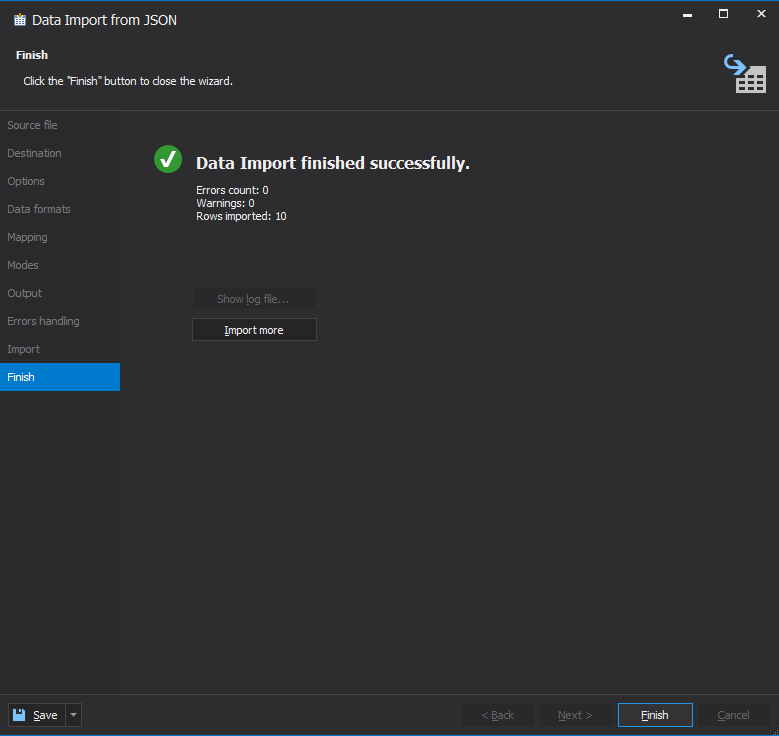Click the Show log file button
The width and height of the screenshot is (779, 736).
point(254,299)
